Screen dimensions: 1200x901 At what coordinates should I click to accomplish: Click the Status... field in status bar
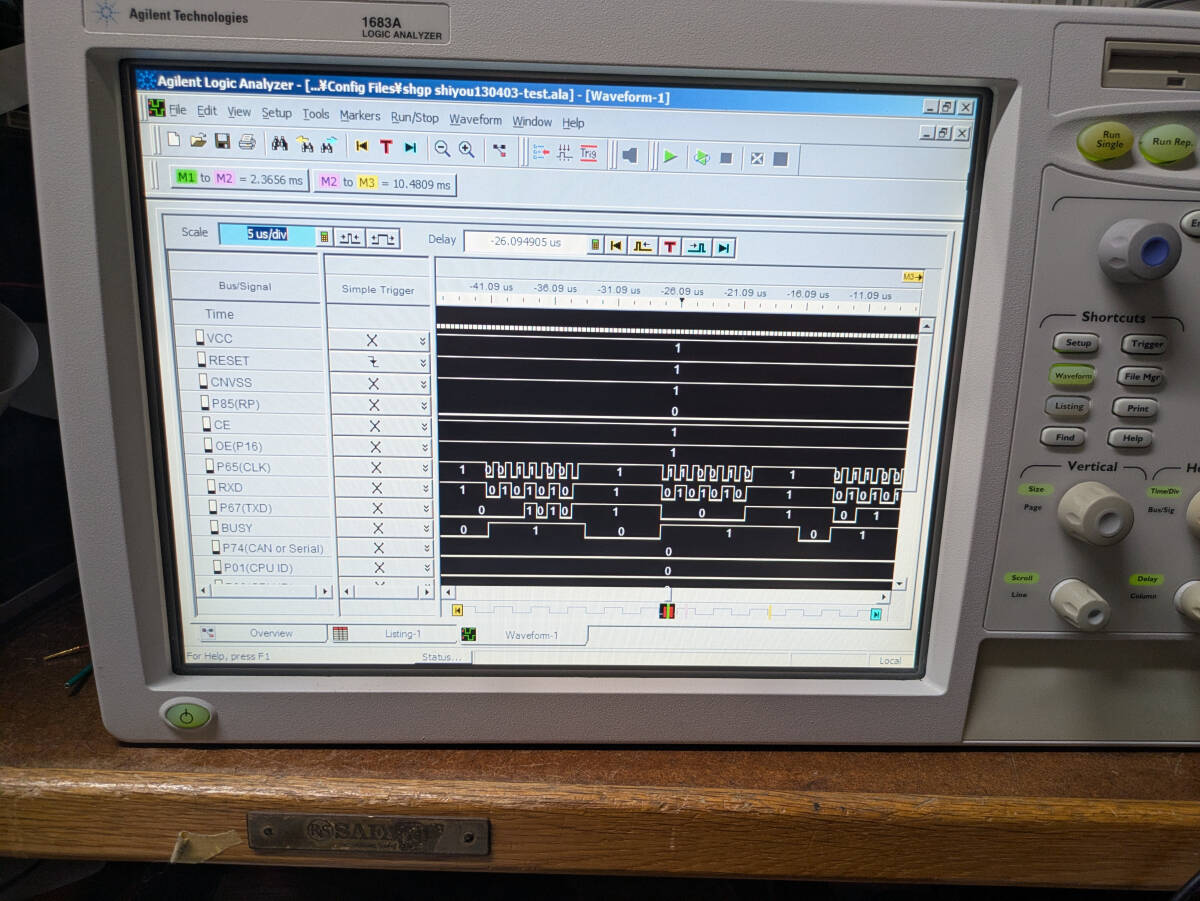443,657
